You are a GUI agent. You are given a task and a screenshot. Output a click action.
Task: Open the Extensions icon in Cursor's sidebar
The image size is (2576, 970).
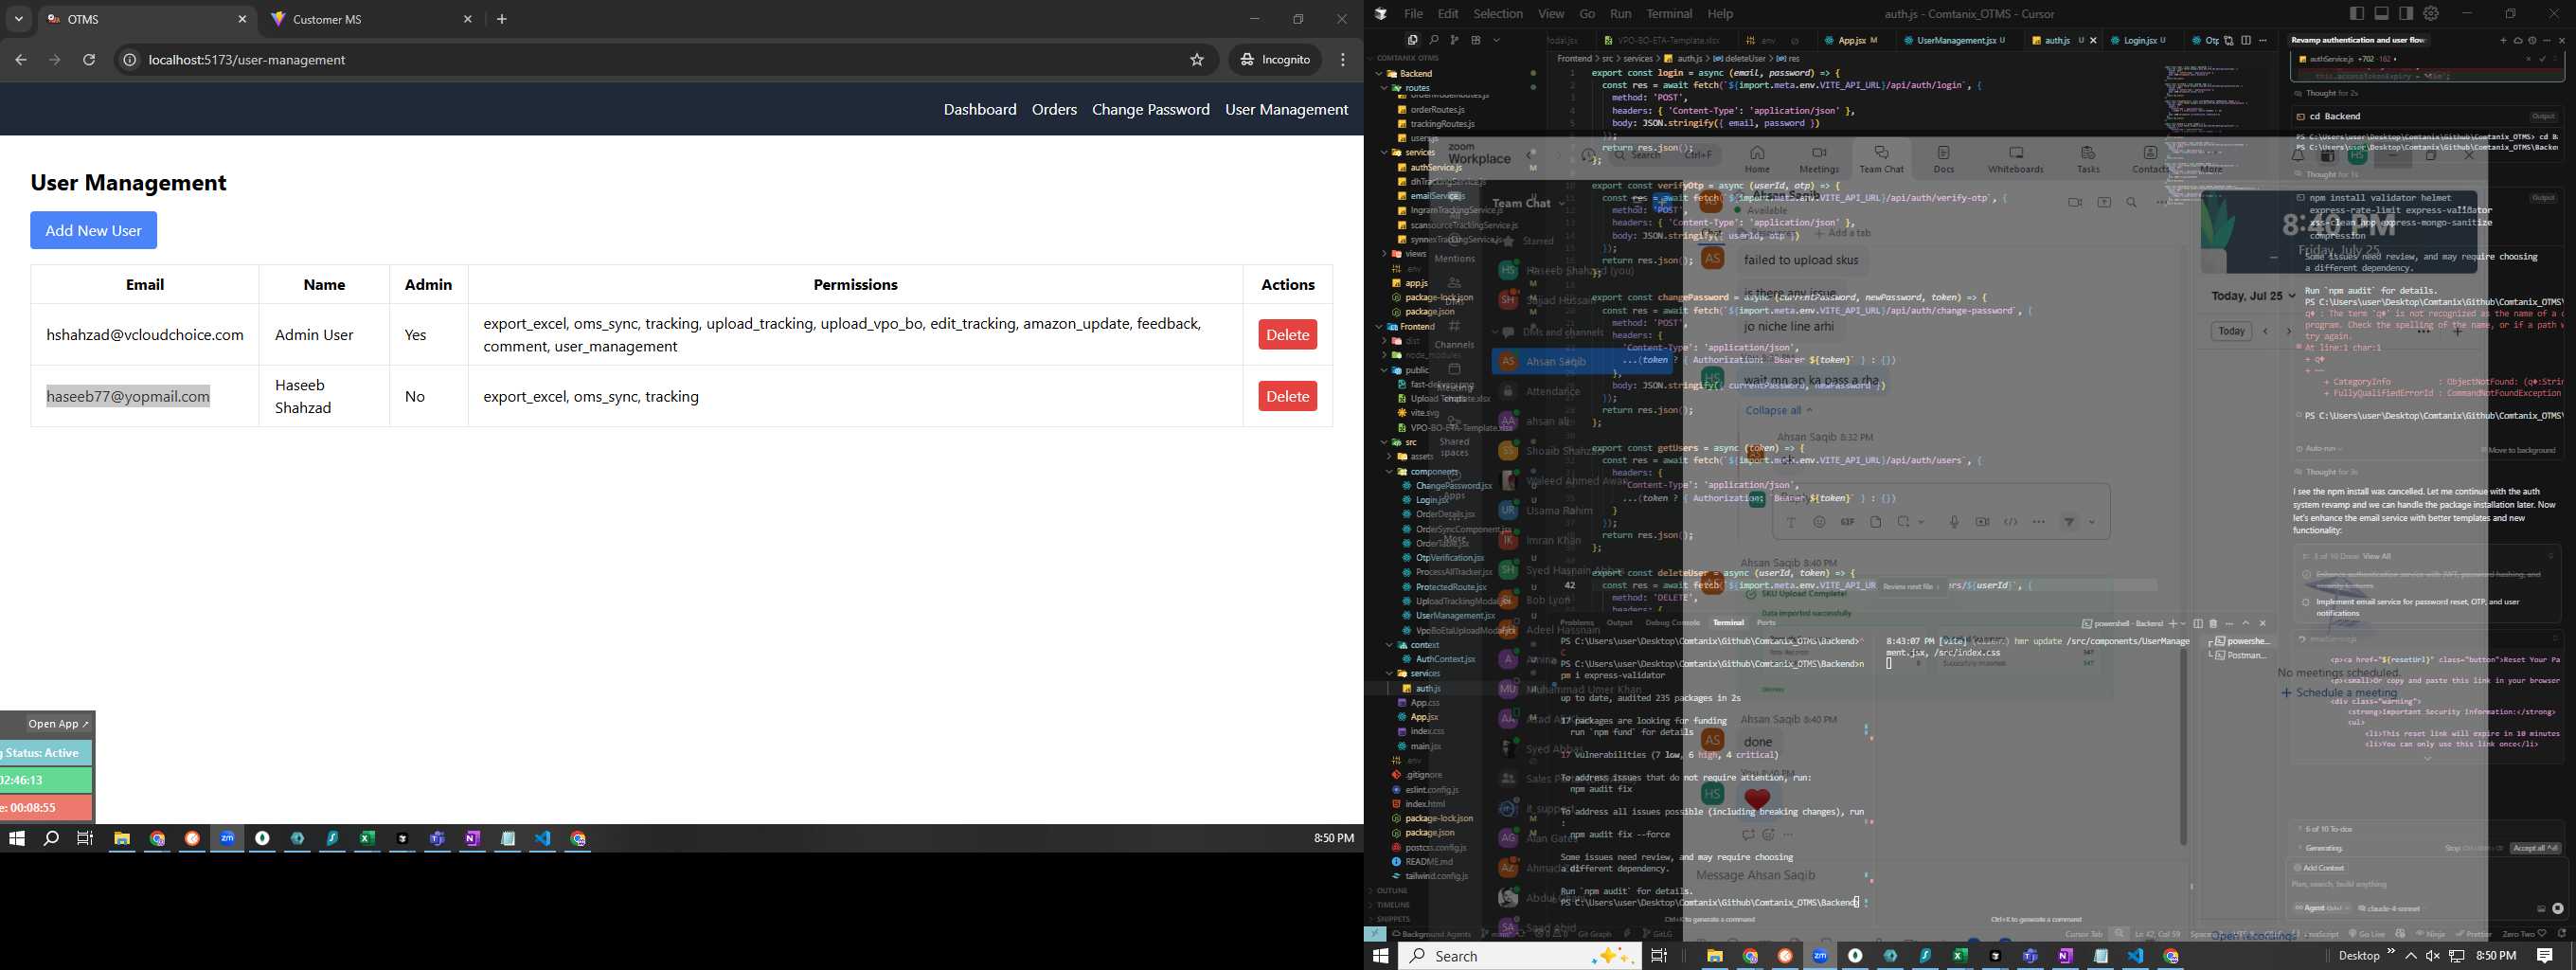tap(1475, 40)
